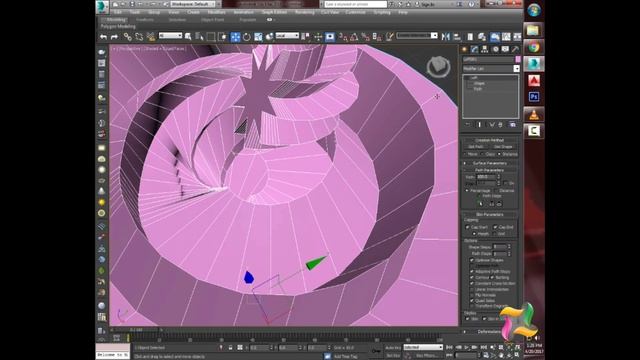Activate Select and Move tool

coord(236,37)
